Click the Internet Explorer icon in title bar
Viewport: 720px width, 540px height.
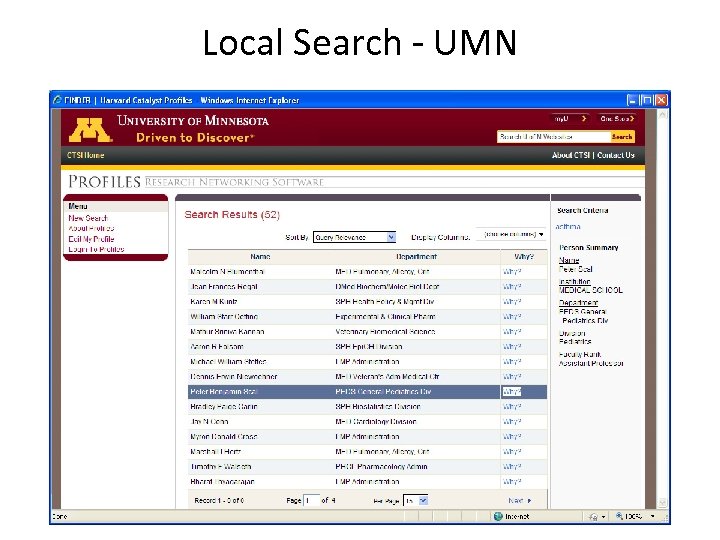(57, 100)
